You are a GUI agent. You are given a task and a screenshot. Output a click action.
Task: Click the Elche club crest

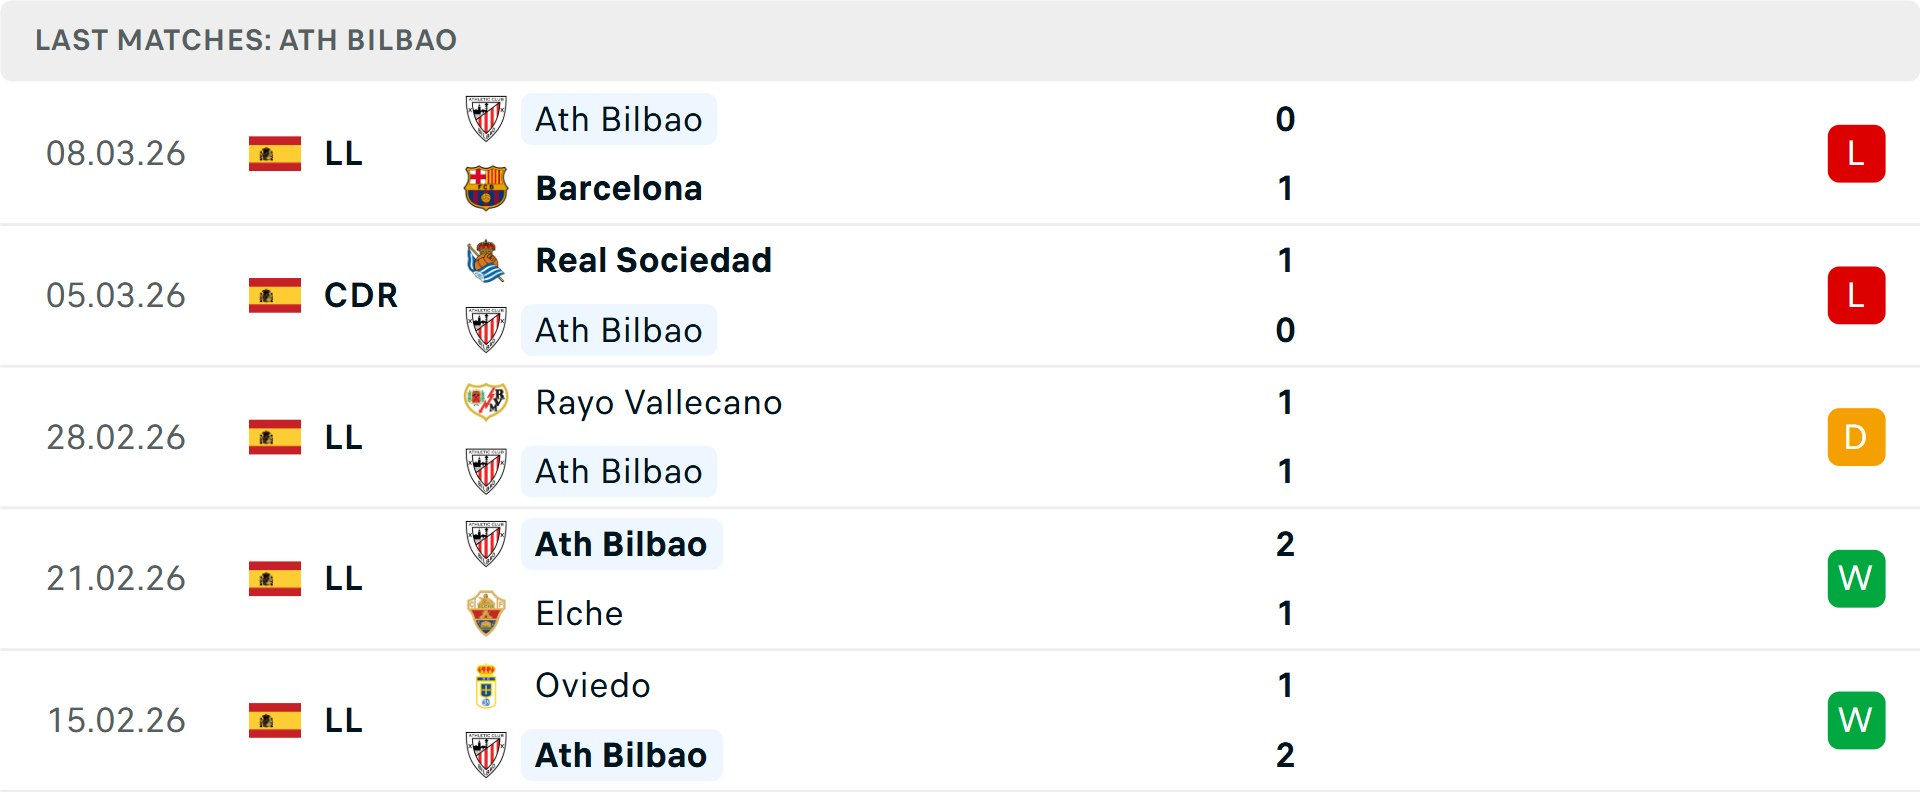pos(487,613)
